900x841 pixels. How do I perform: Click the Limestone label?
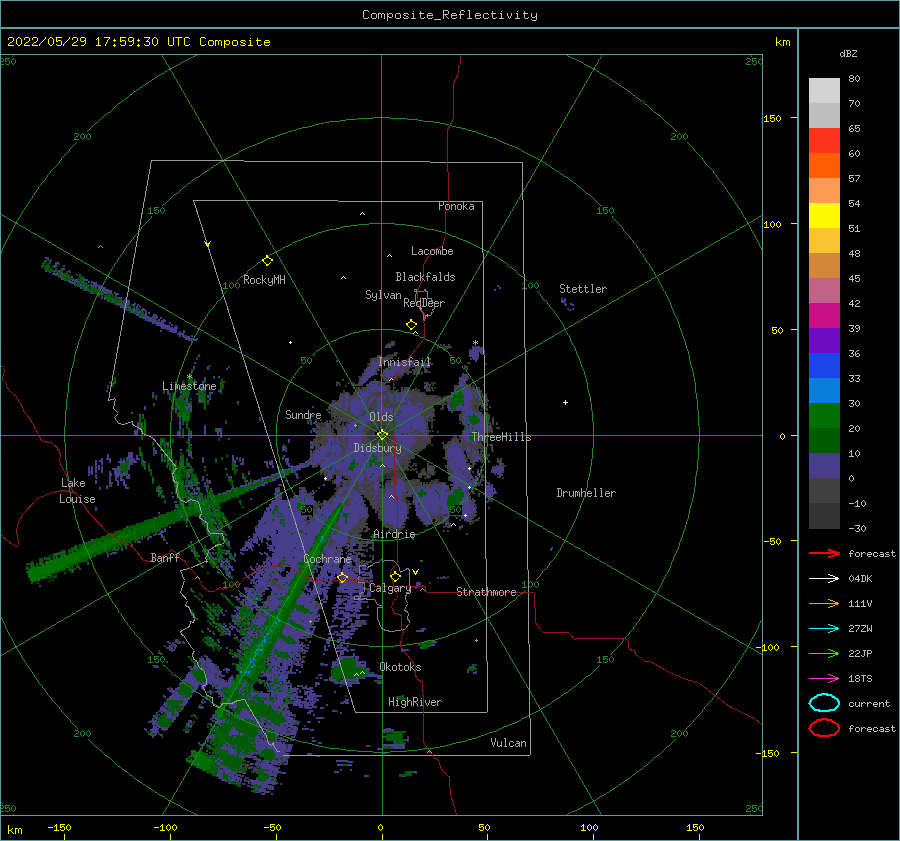pyautogui.click(x=189, y=386)
